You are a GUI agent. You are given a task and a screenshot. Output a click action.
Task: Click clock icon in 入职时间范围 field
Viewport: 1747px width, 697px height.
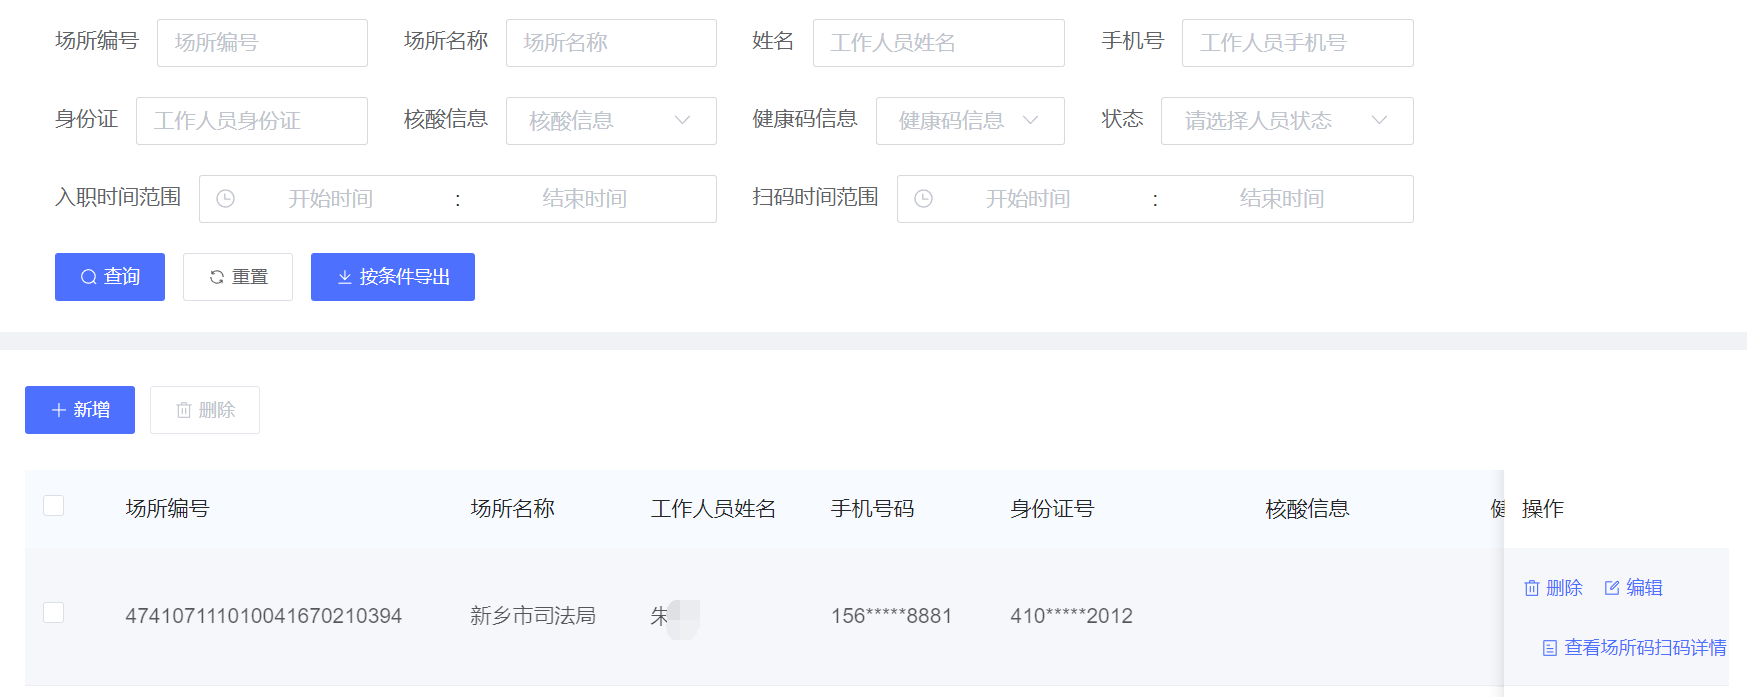[226, 199]
